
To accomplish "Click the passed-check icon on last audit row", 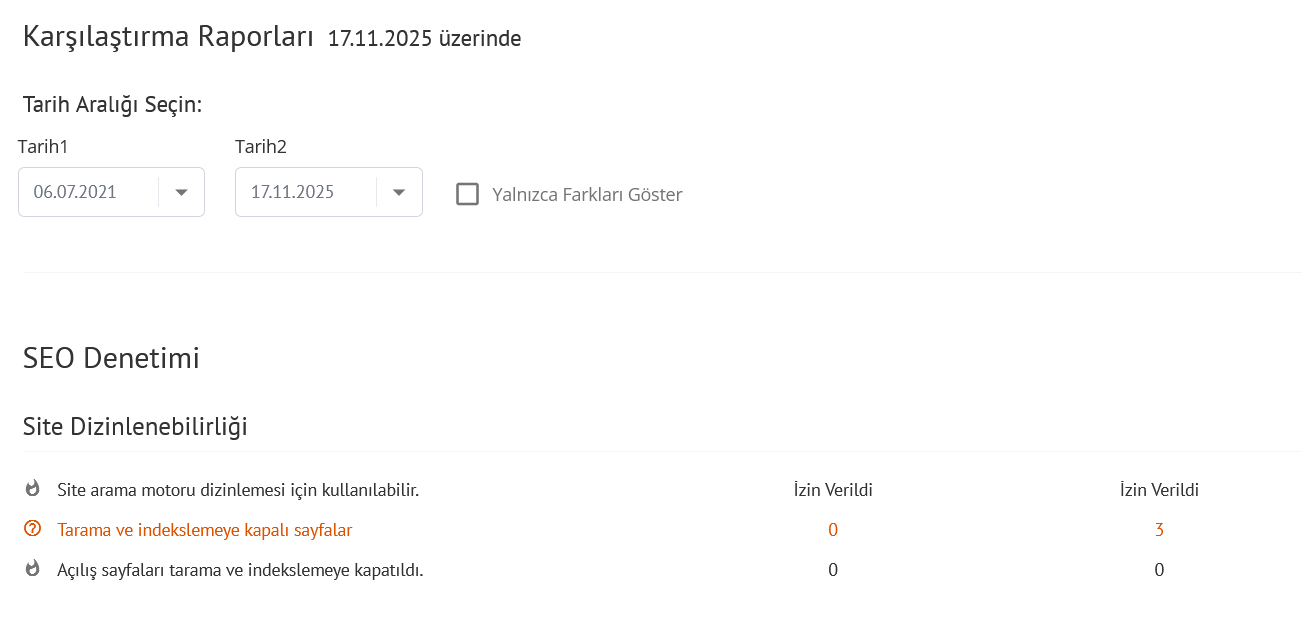I will pyautogui.click(x=31, y=569).
